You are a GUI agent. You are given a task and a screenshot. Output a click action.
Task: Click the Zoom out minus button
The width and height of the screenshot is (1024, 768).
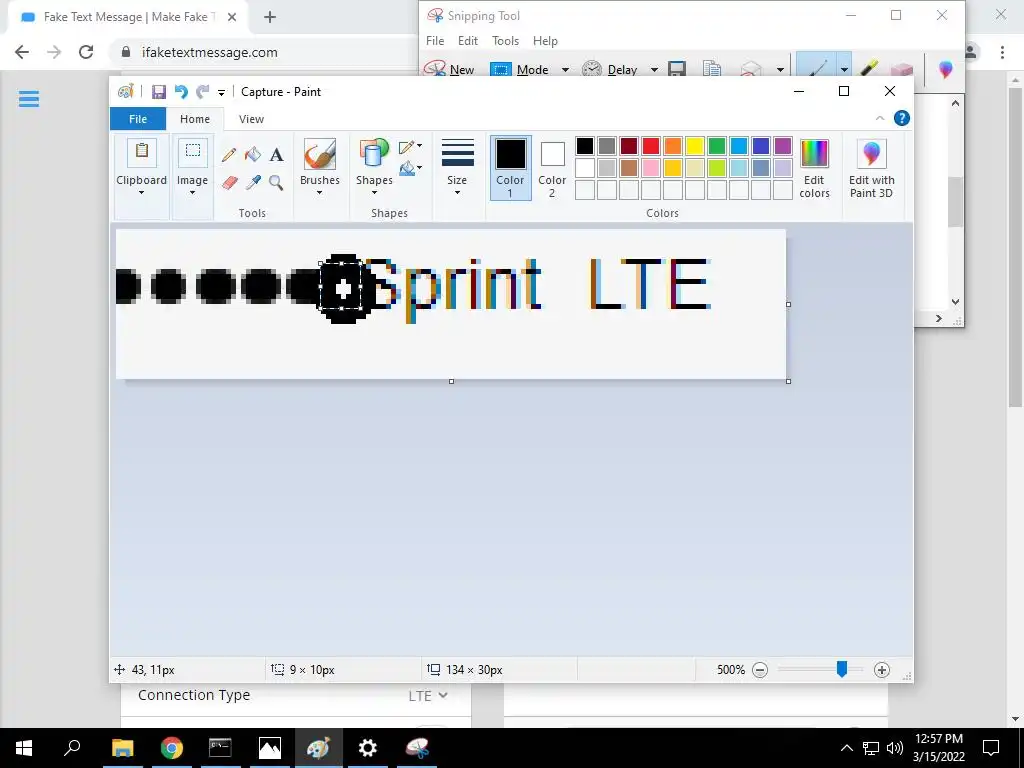760,670
